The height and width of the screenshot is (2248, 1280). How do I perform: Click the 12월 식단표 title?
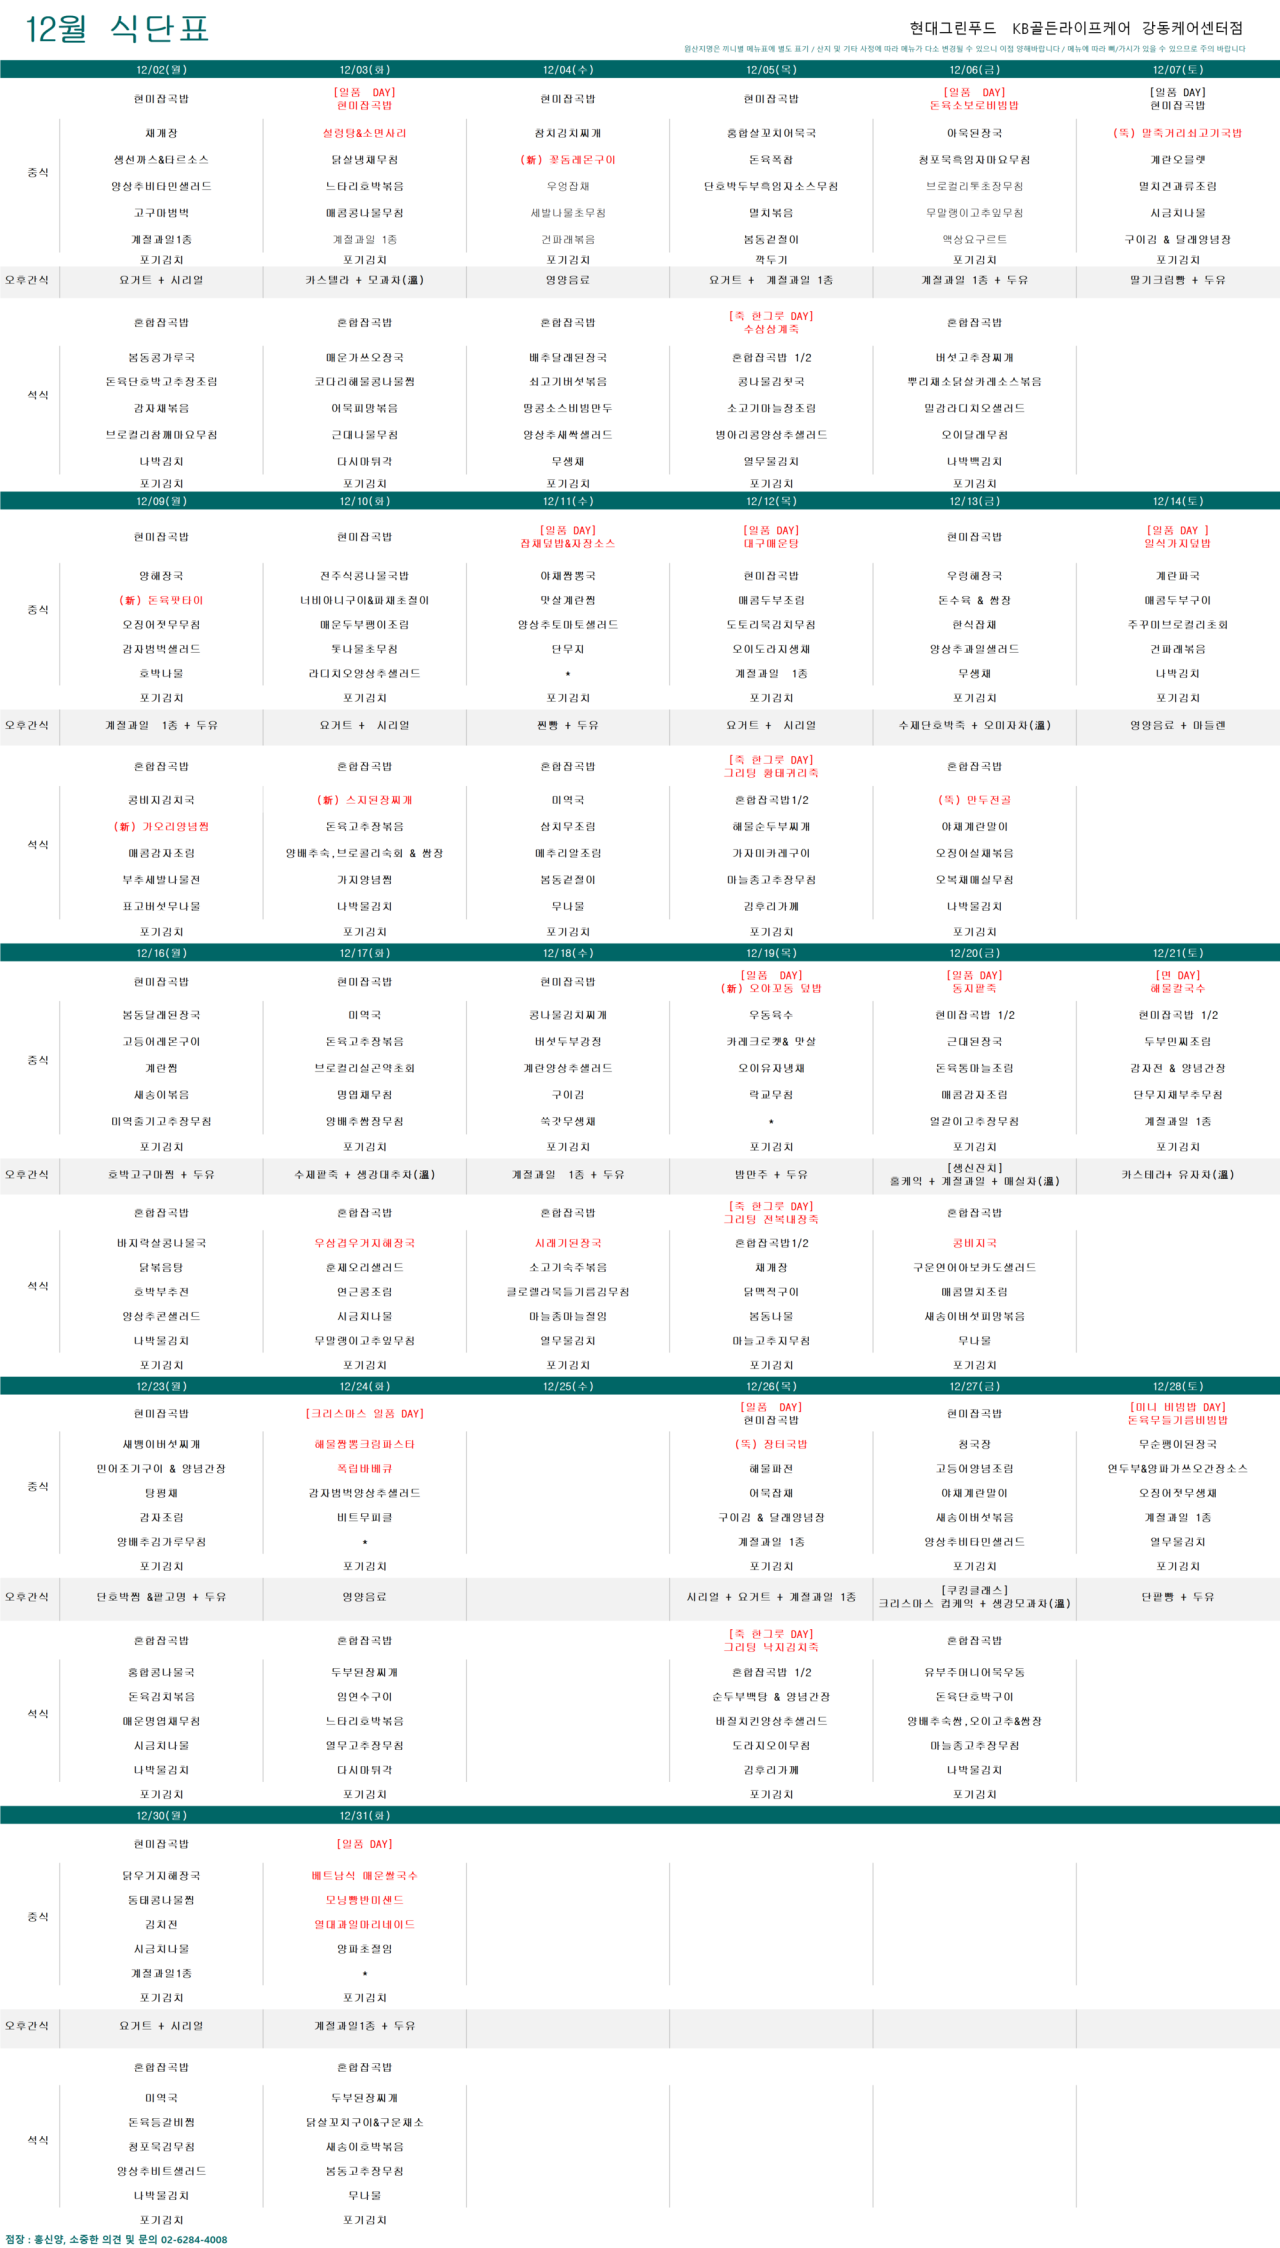[117, 29]
